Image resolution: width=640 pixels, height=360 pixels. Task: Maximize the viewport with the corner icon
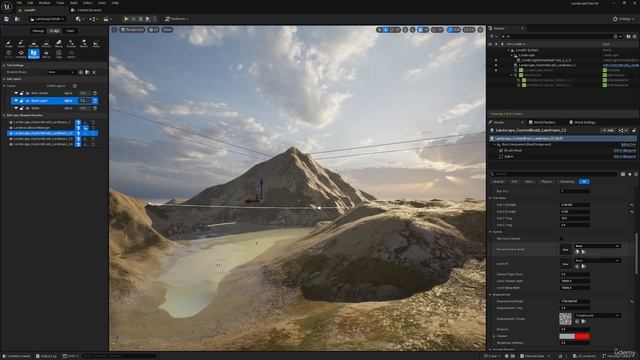pyautogui.click(x=480, y=30)
